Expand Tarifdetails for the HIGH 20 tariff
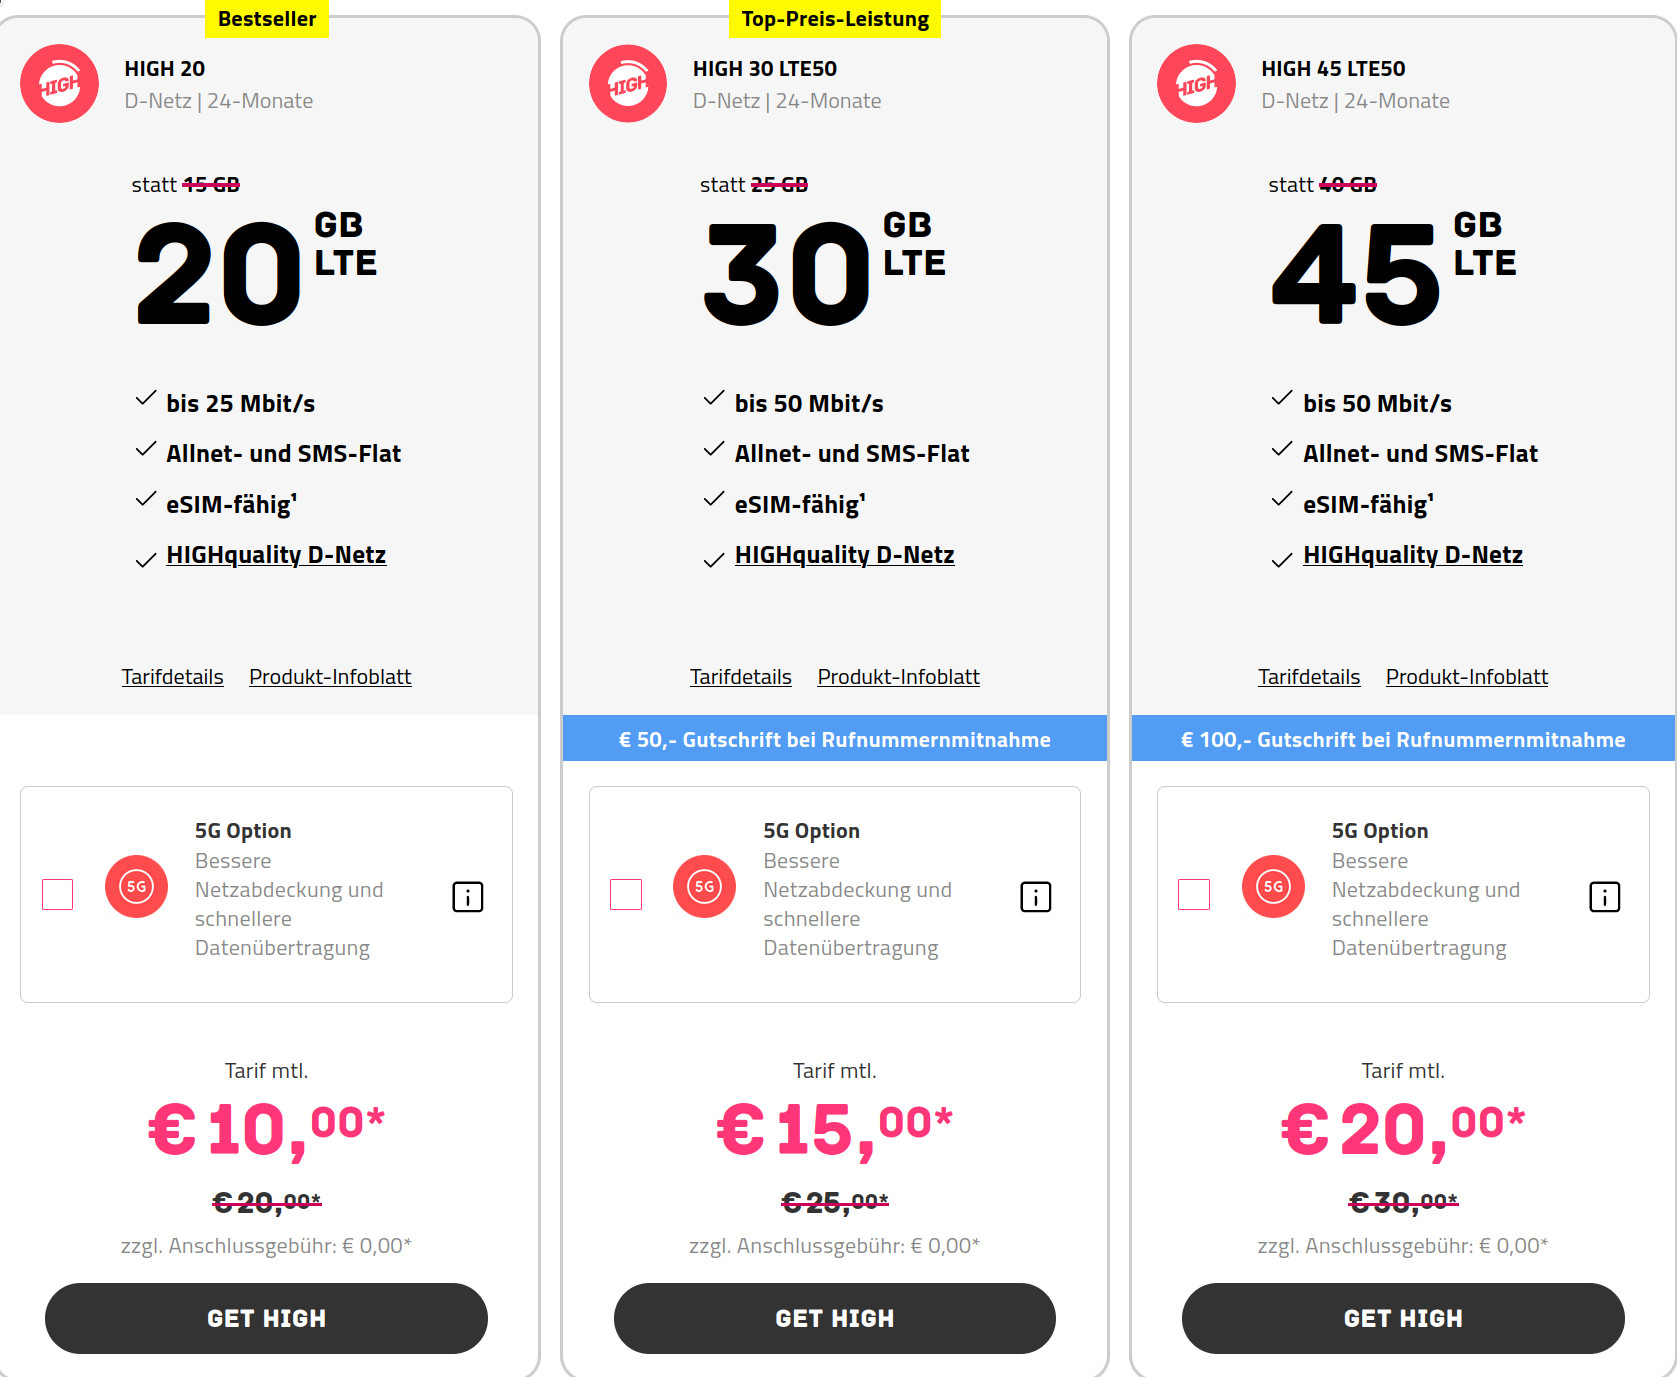 click(172, 676)
